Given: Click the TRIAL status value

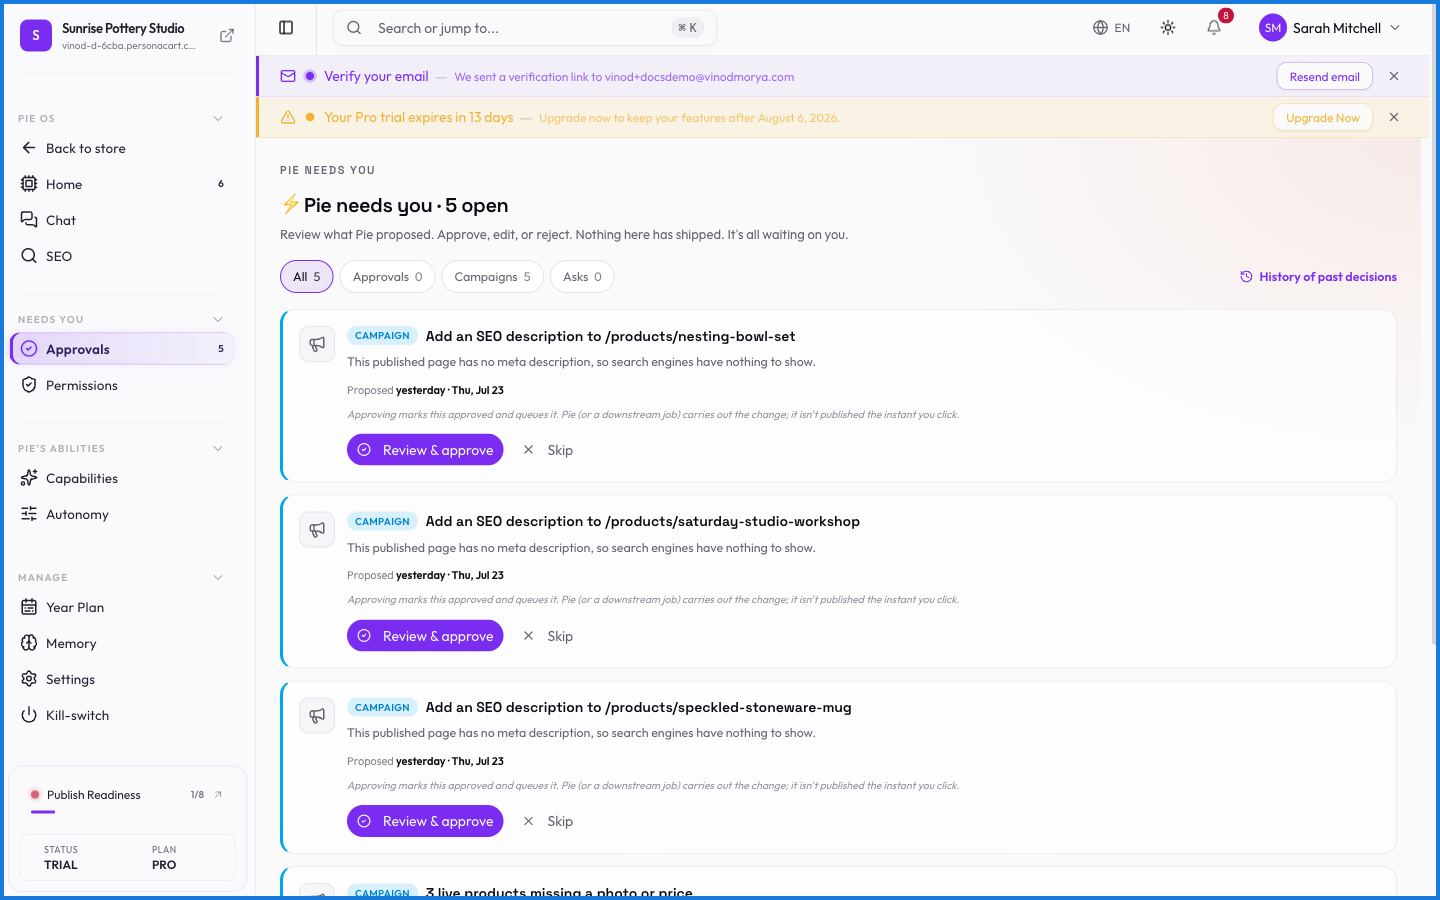Looking at the screenshot, I should (x=61, y=865).
